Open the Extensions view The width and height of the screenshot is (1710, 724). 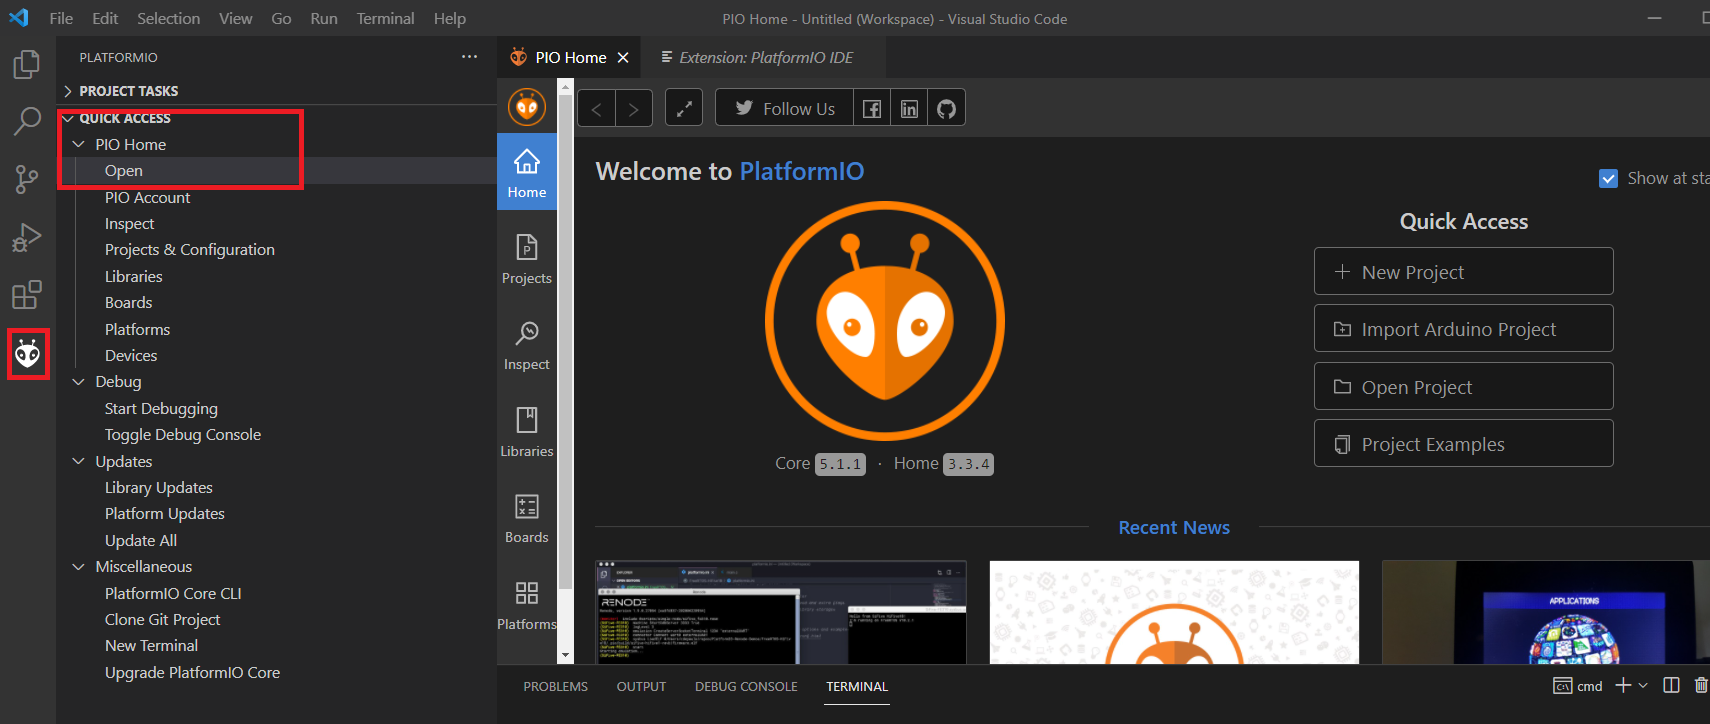point(27,296)
